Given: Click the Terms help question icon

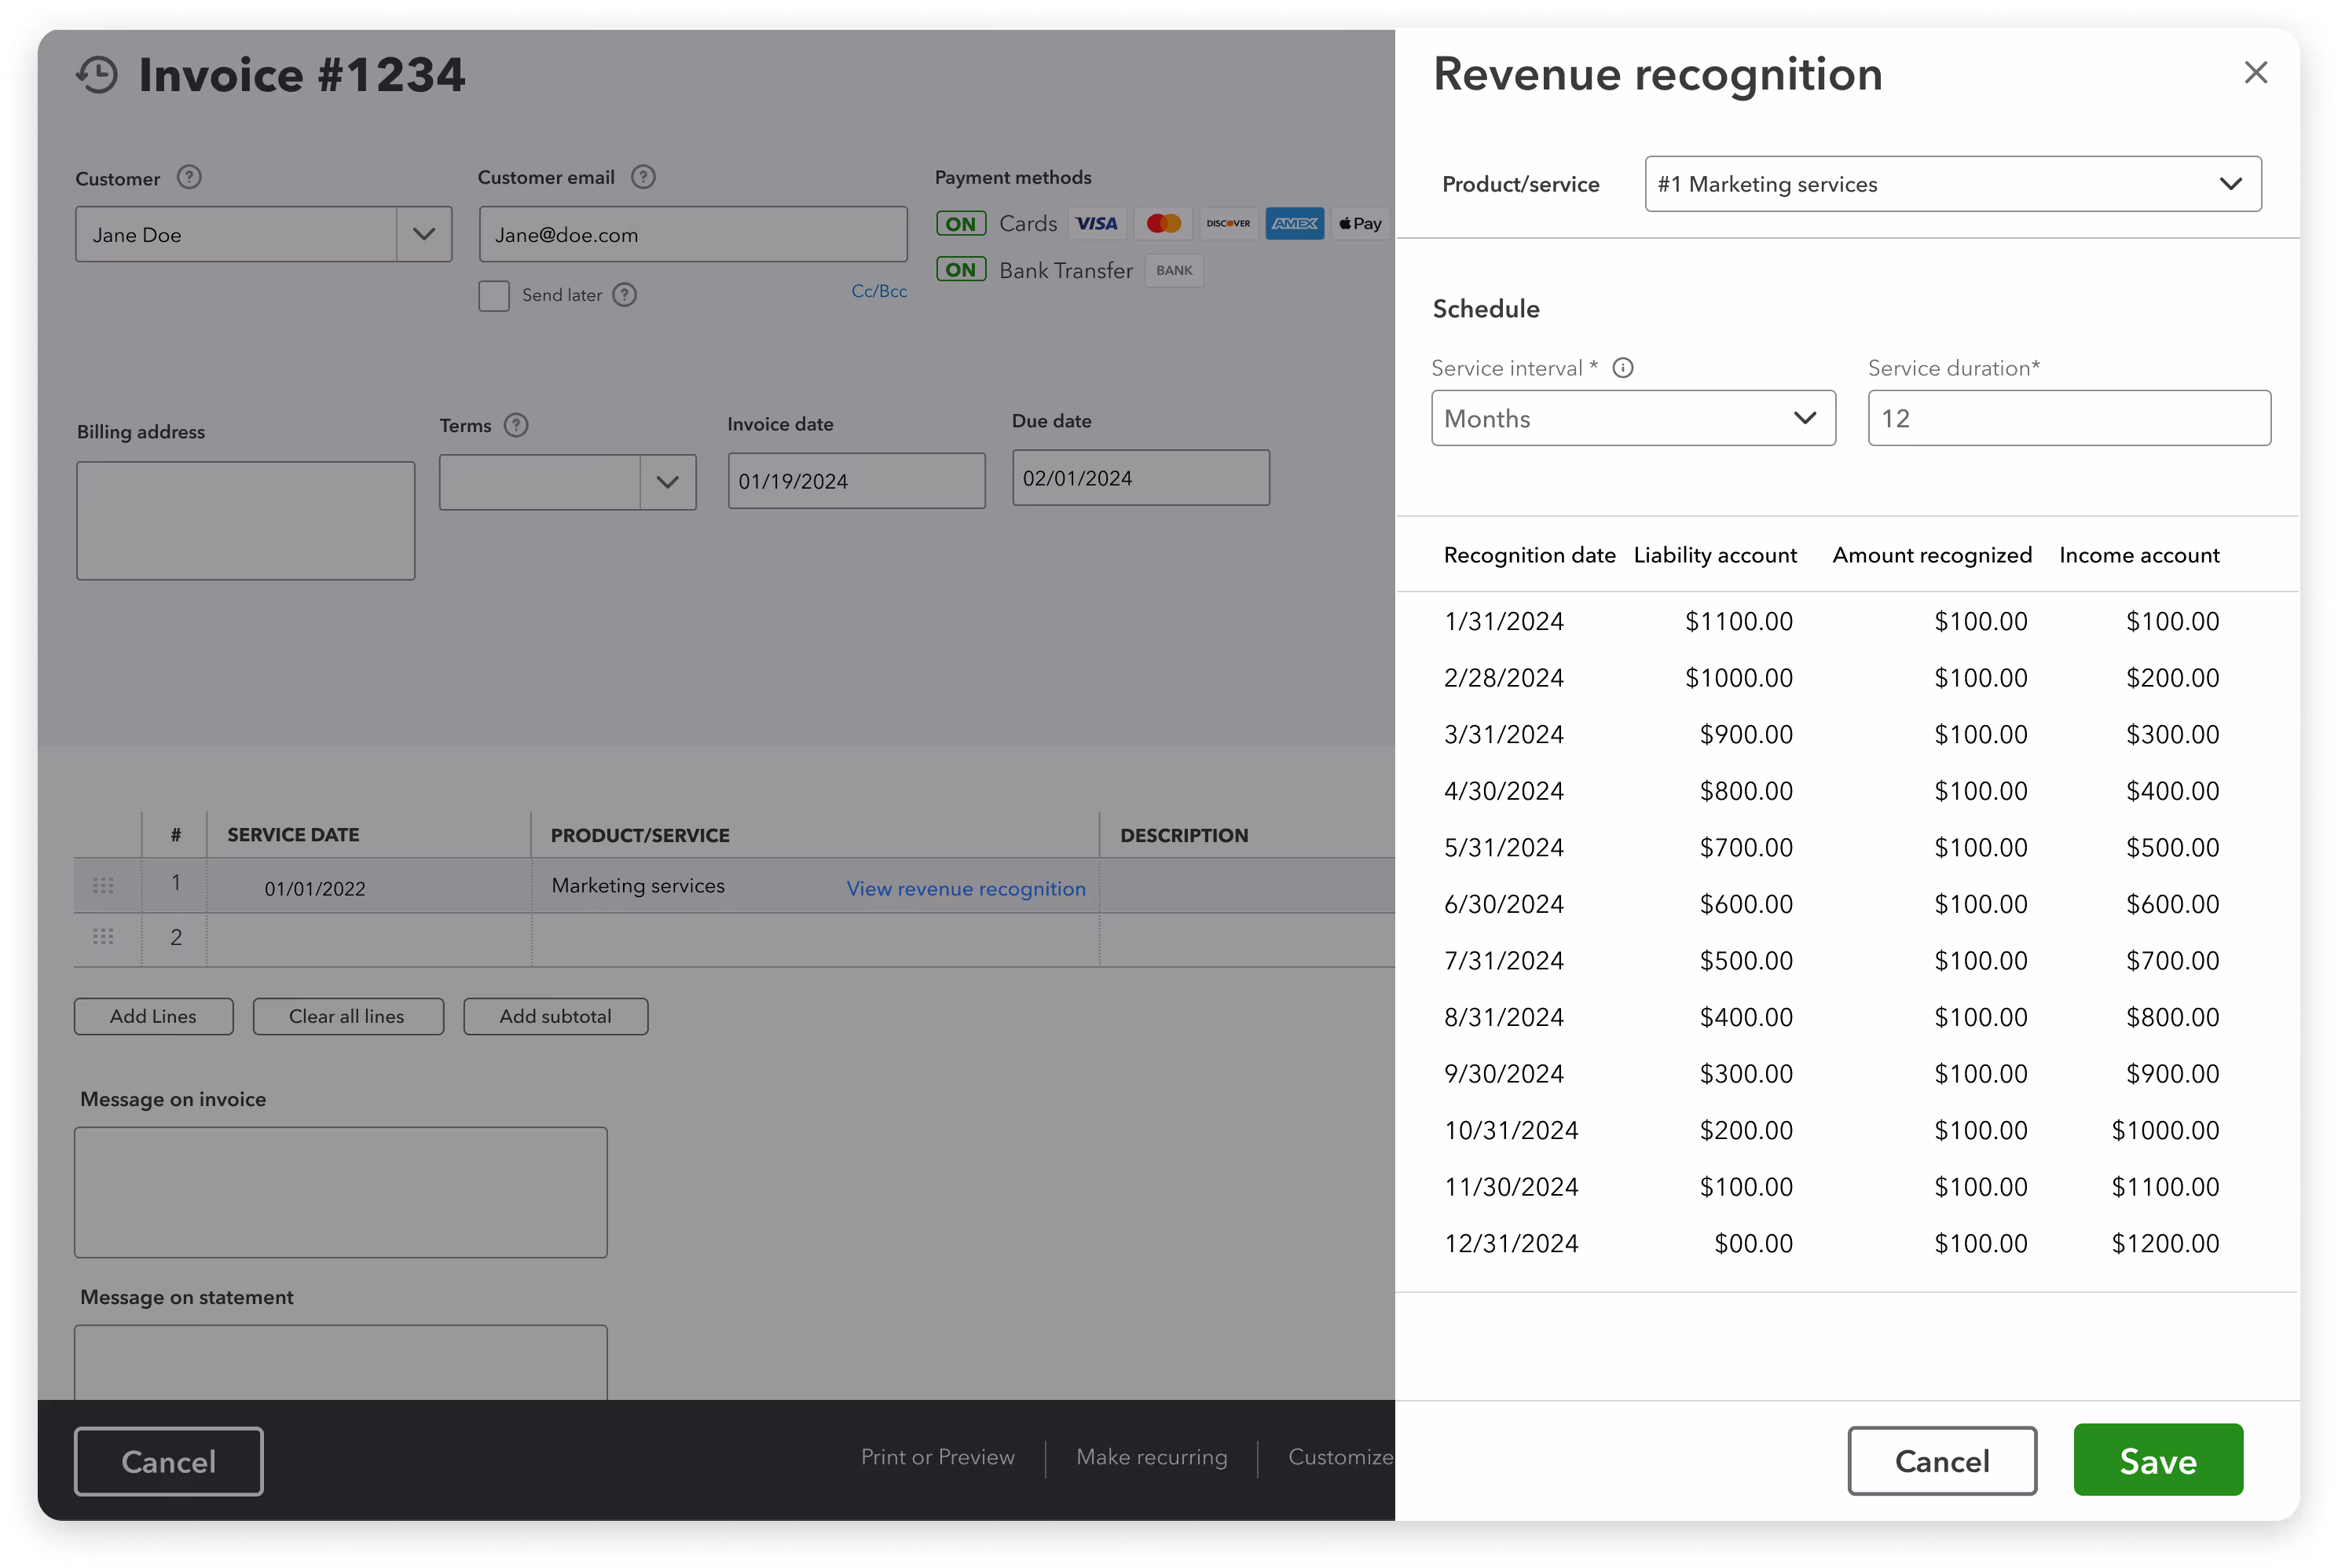Looking at the screenshot, I should point(516,425).
